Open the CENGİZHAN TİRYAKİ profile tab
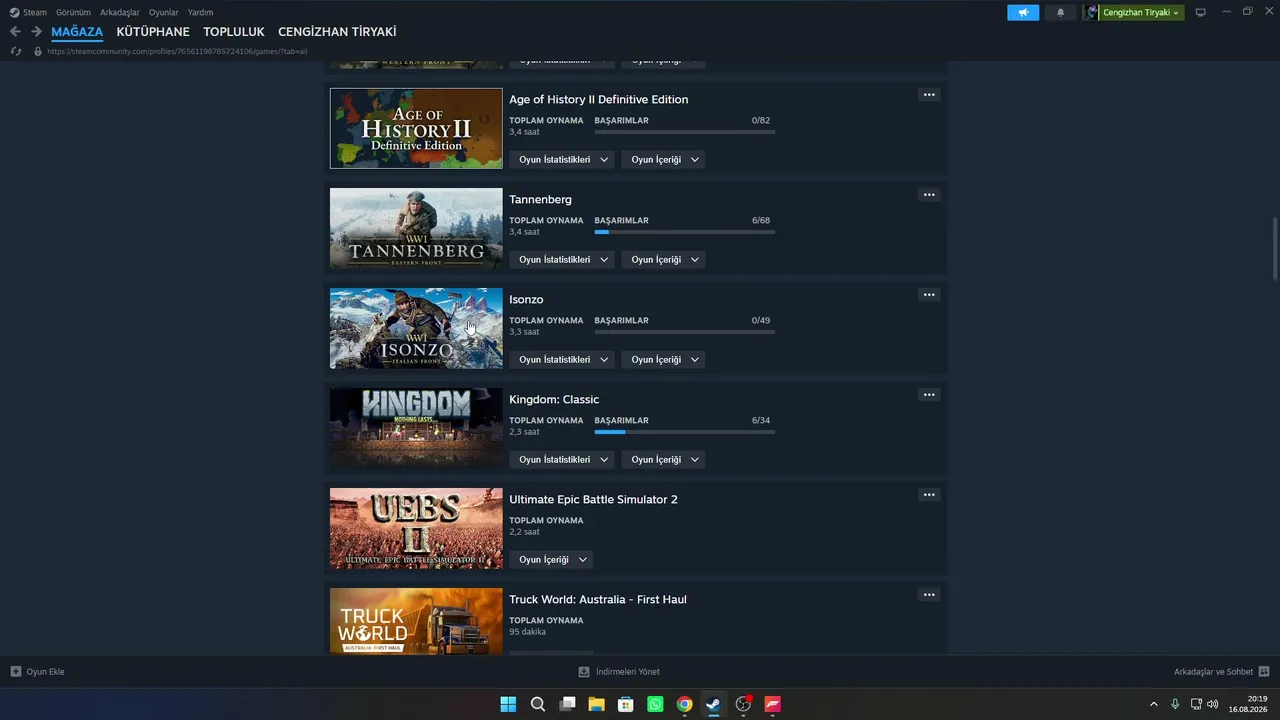 pyautogui.click(x=337, y=32)
